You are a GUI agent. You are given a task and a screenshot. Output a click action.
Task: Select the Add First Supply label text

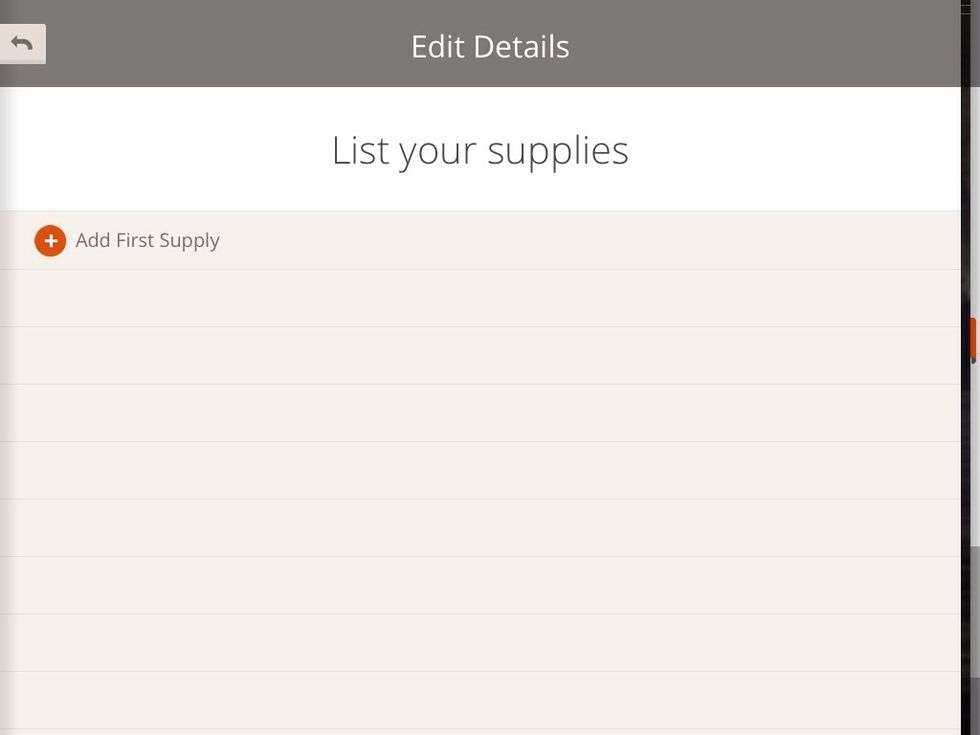147,240
